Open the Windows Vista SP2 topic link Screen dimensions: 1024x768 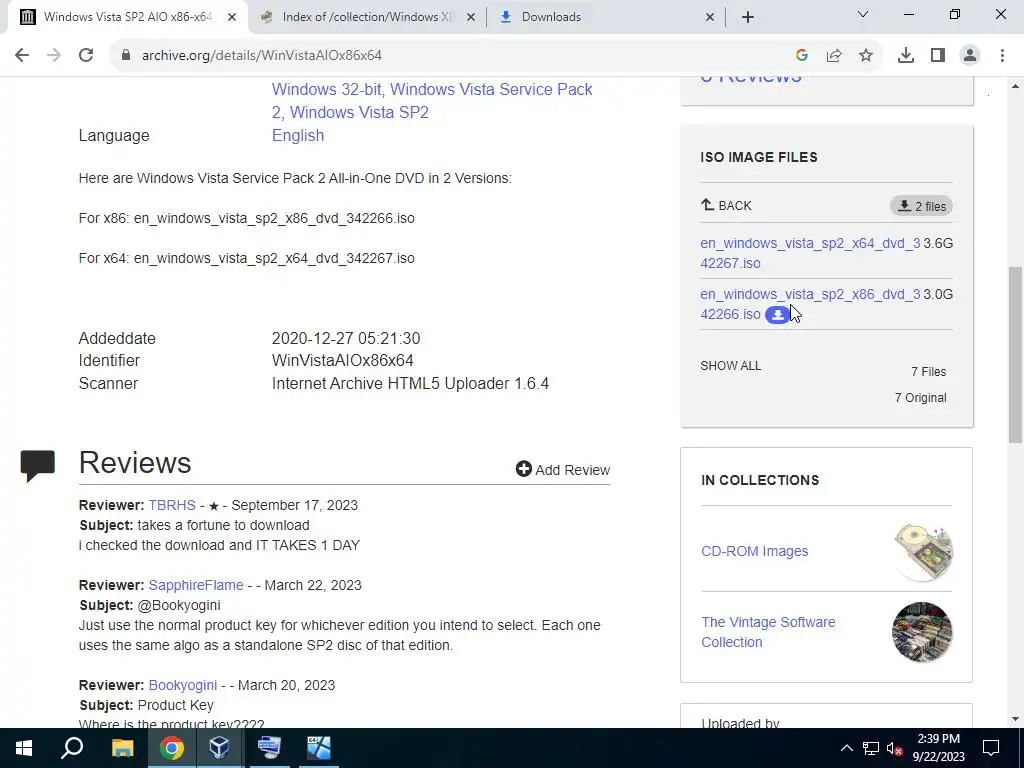point(359,112)
